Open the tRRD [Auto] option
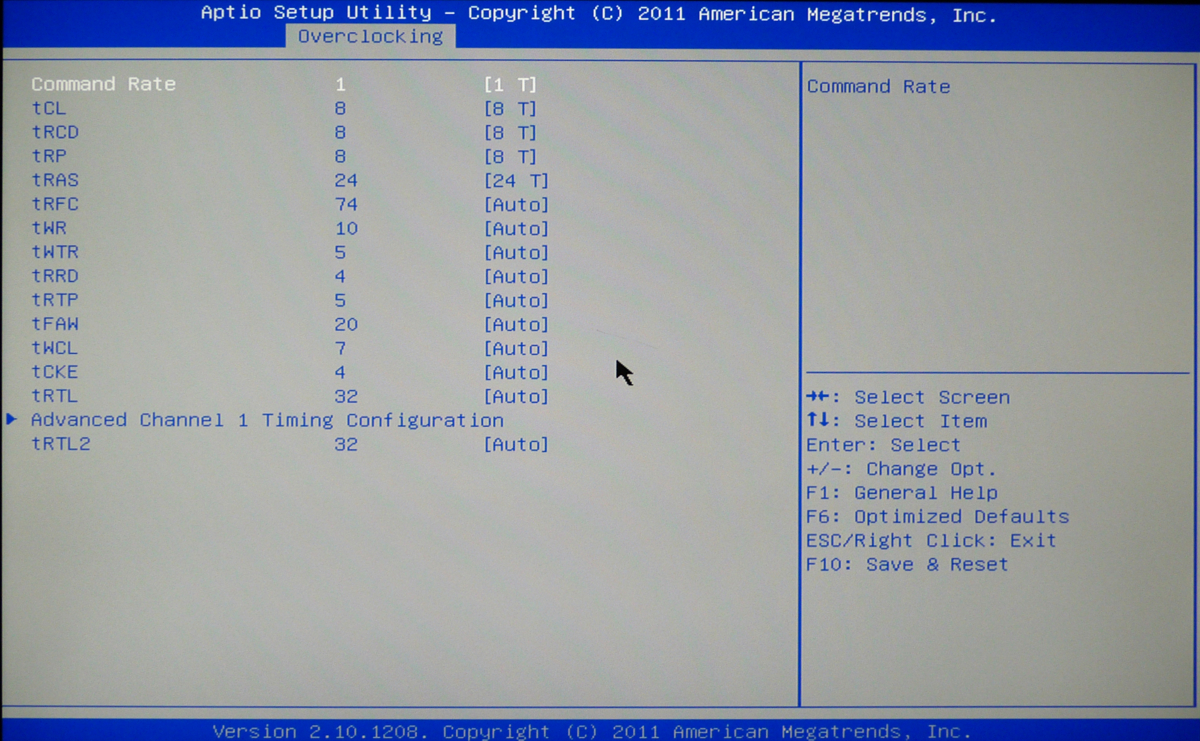1200x741 pixels. pos(516,277)
